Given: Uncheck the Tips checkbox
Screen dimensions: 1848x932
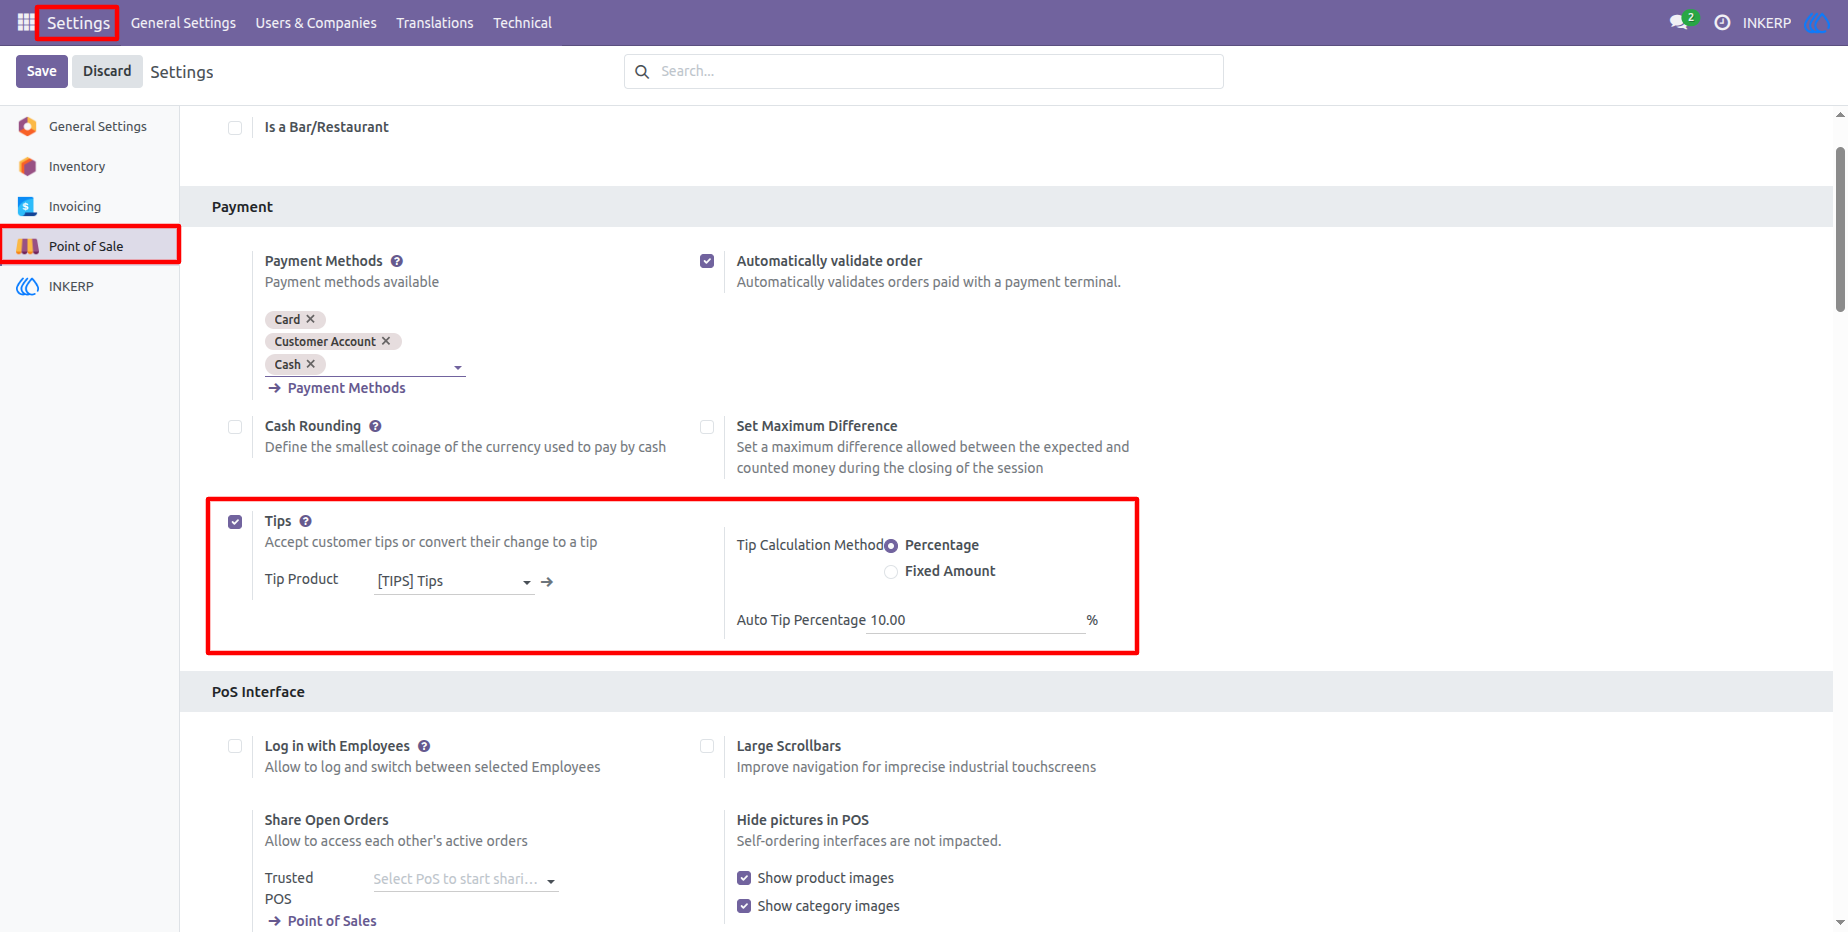Looking at the screenshot, I should pyautogui.click(x=235, y=522).
